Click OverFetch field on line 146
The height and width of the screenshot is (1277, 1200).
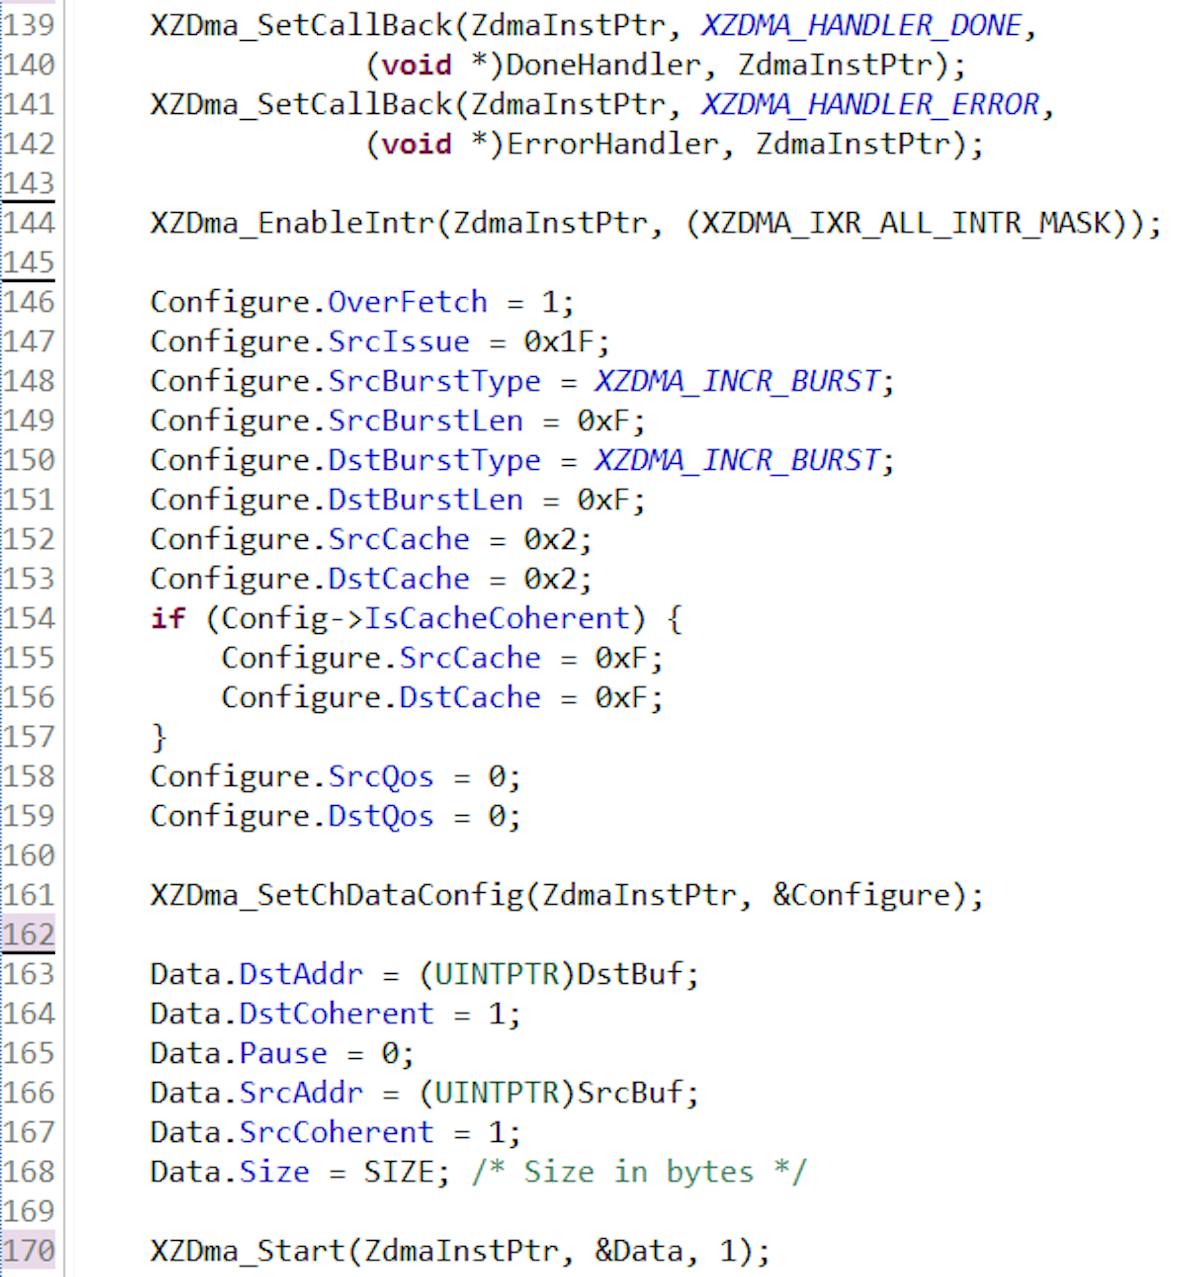coord(407,301)
